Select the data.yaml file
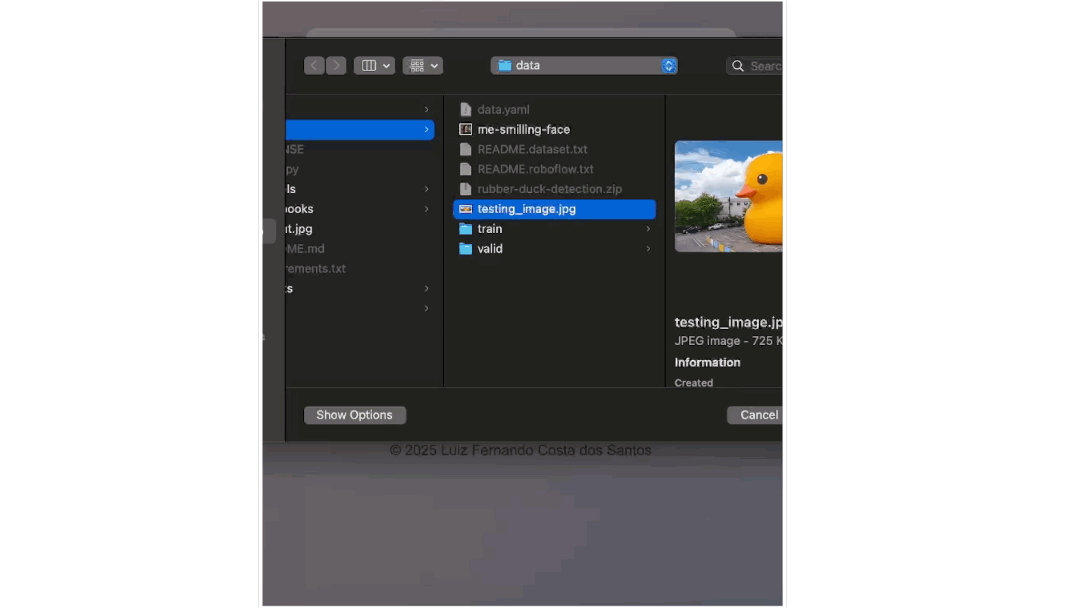Screen dimensions: 1080x608 point(503,110)
